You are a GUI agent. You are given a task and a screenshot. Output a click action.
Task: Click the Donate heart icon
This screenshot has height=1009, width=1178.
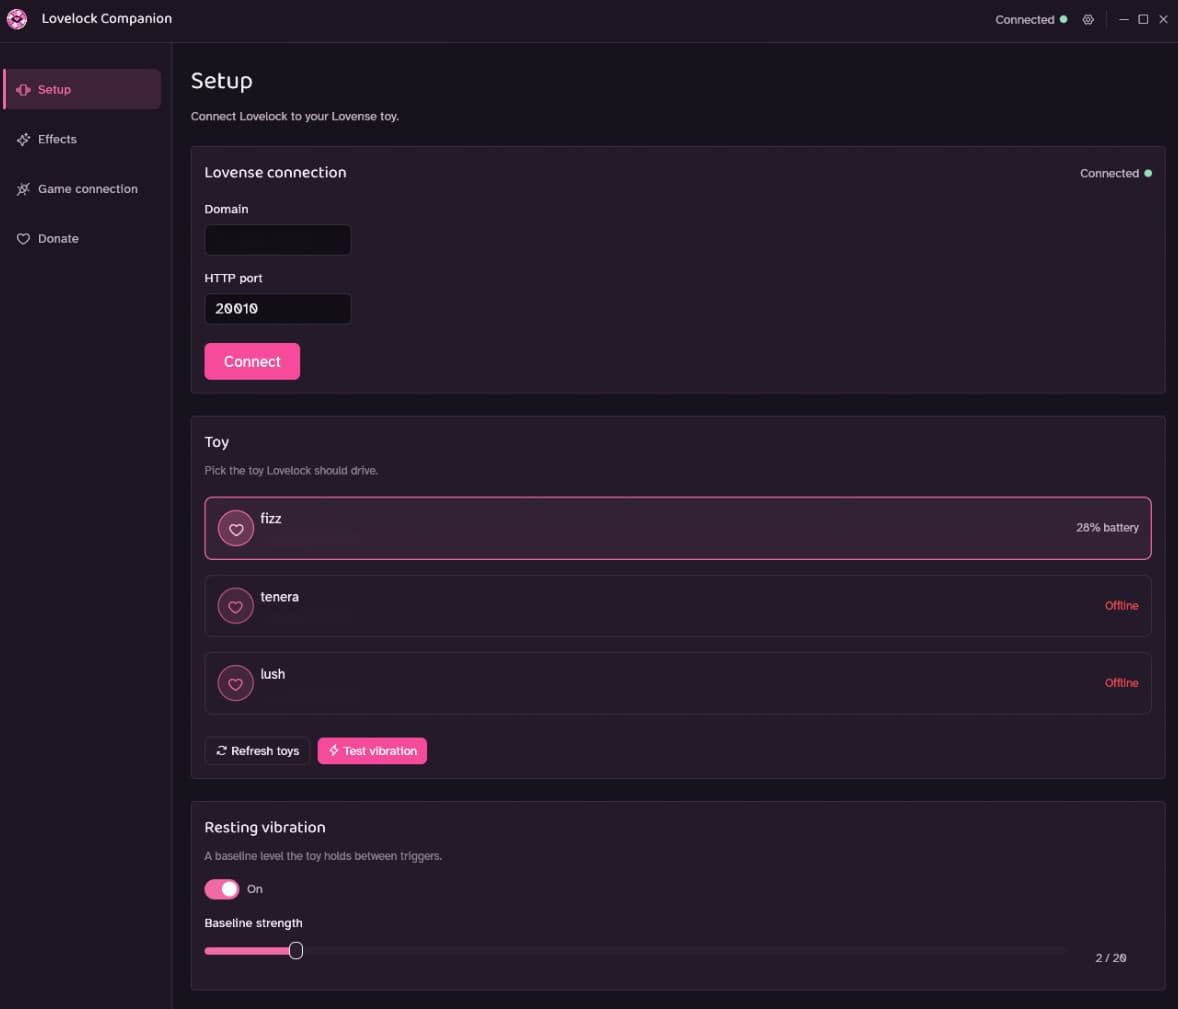pos(23,238)
